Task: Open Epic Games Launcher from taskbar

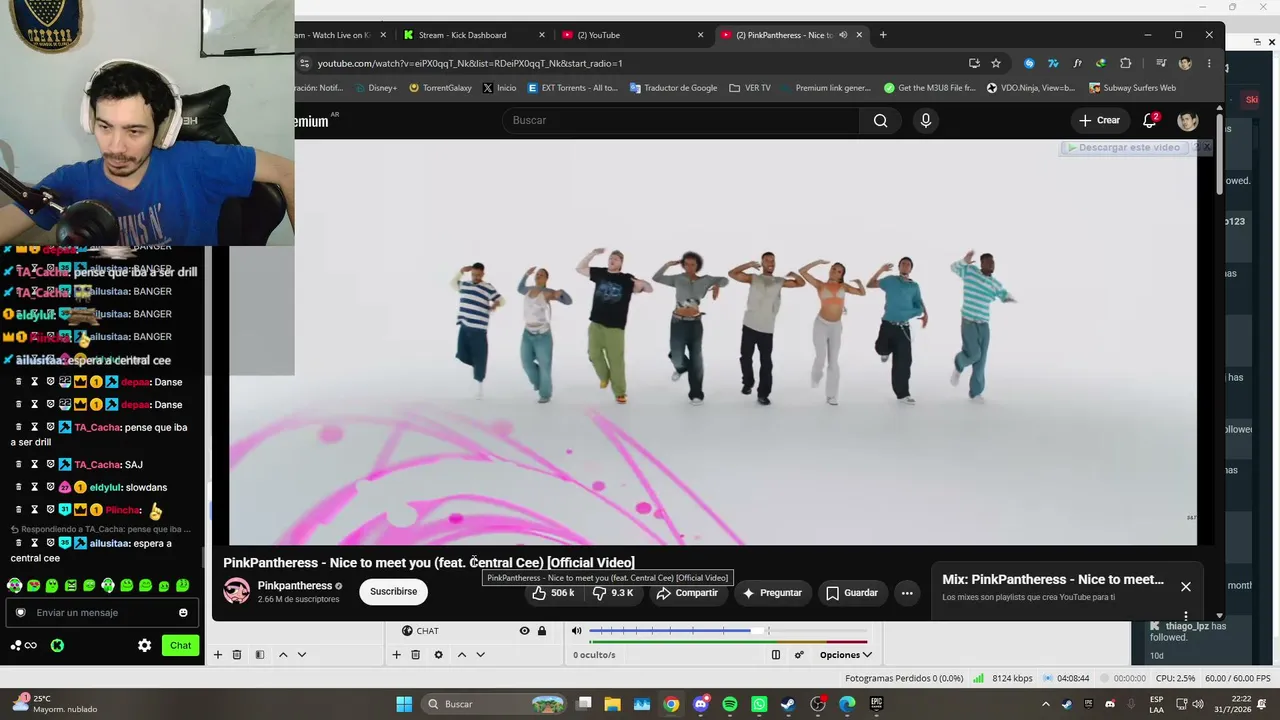Action: 876,704
